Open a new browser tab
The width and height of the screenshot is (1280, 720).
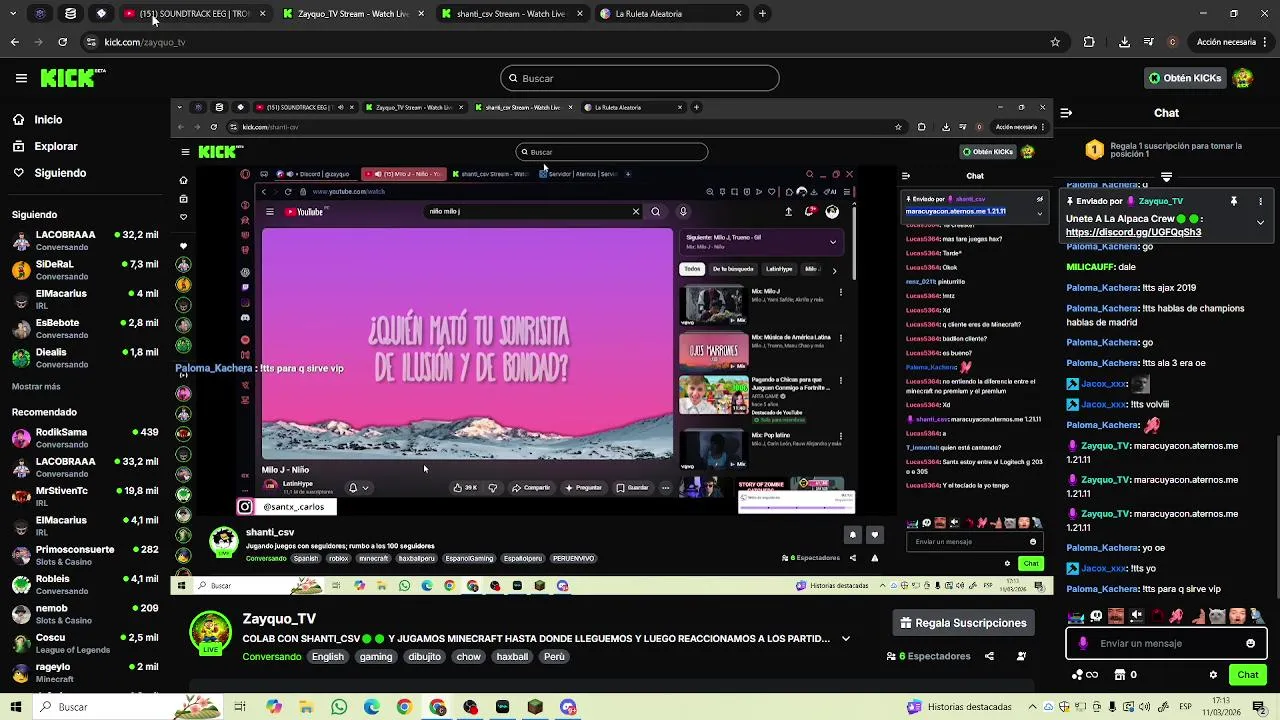763,14
